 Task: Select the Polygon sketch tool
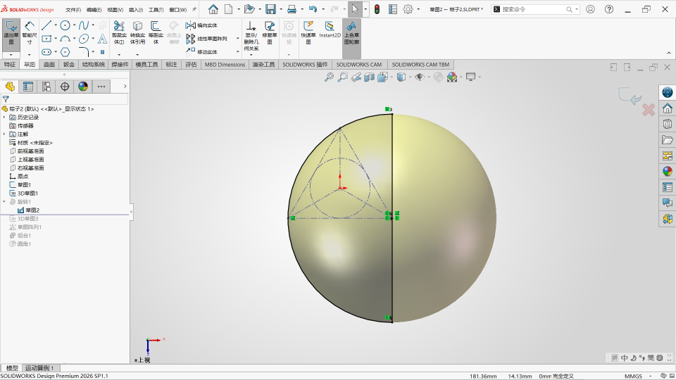point(65,52)
